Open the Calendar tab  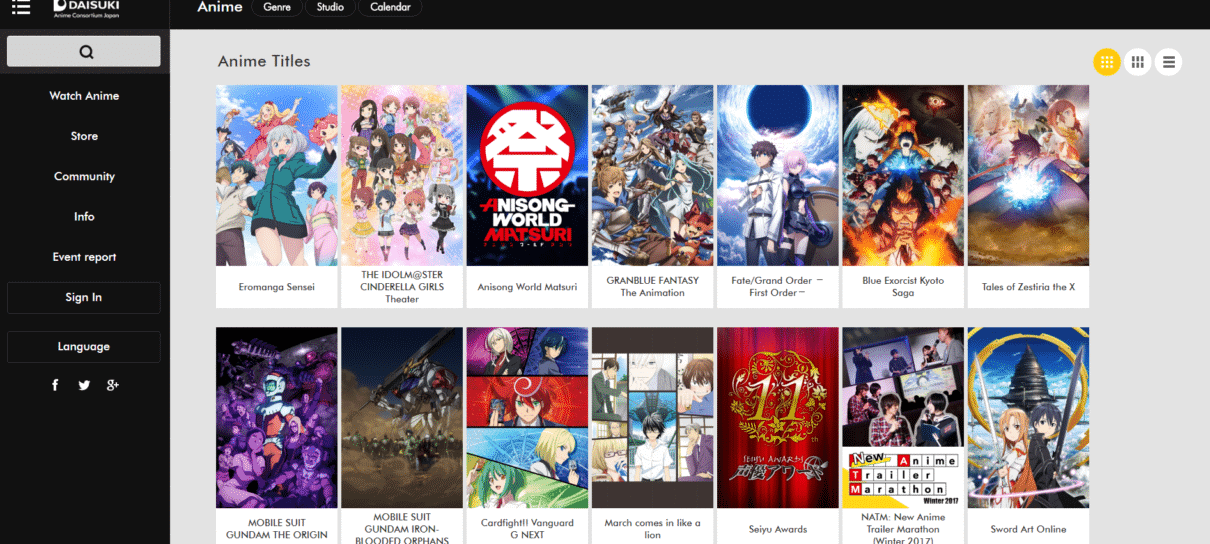point(389,7)
